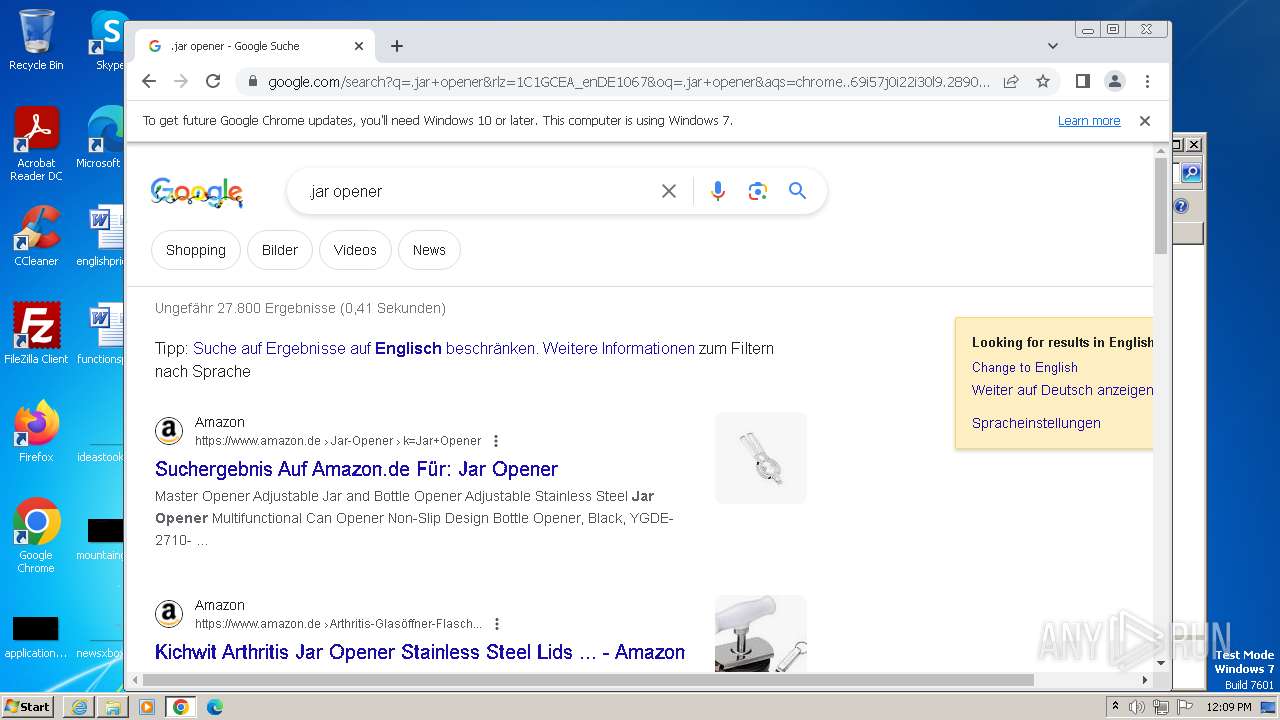Switch to Shopping results tab
This screenshot has height=720, width=1280.
[196, 250]
